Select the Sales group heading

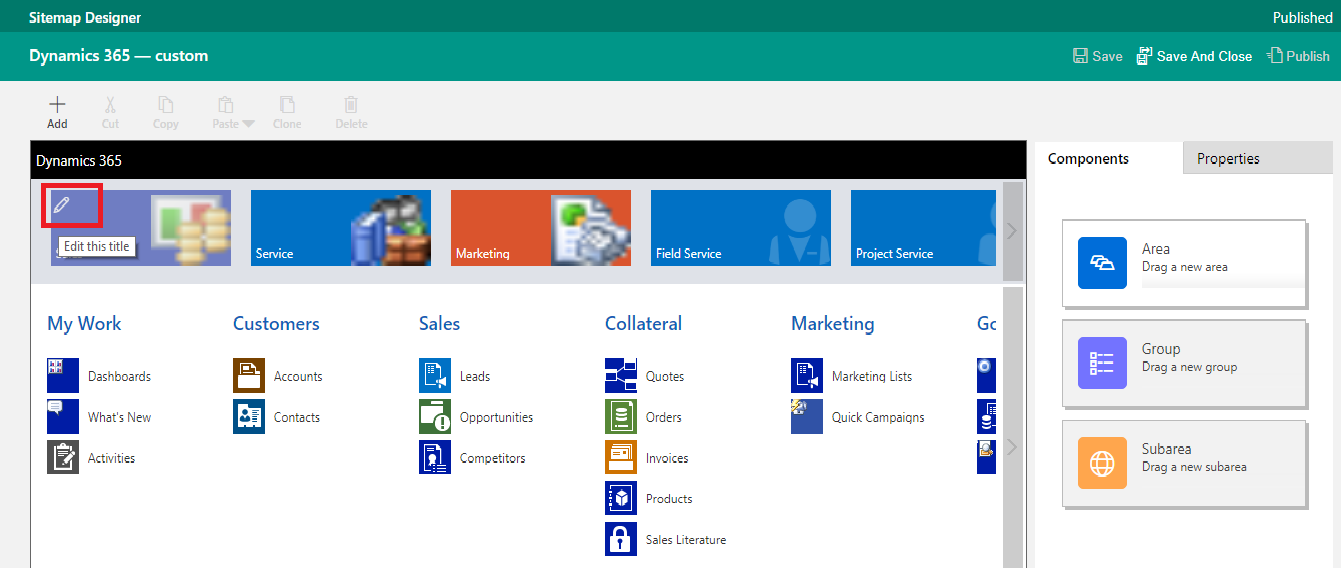pos(439,323)
